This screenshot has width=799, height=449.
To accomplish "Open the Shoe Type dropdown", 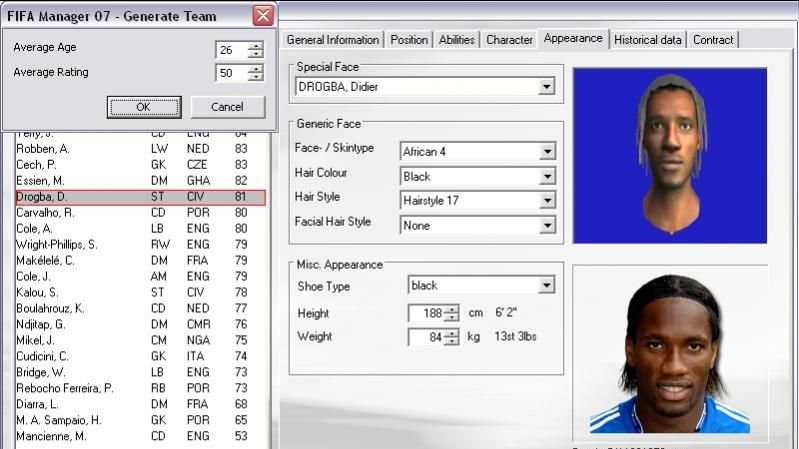I will (546, 285).
